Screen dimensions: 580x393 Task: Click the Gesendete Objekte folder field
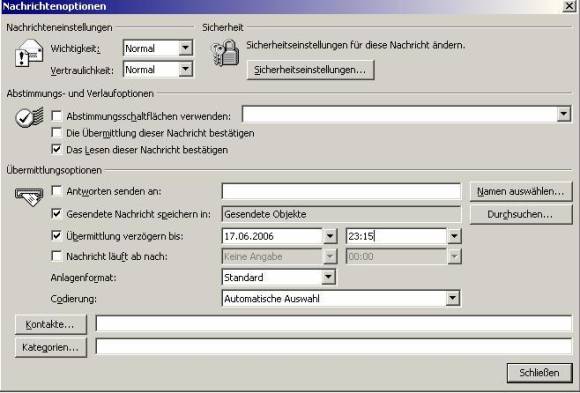(x=341, y=214)
